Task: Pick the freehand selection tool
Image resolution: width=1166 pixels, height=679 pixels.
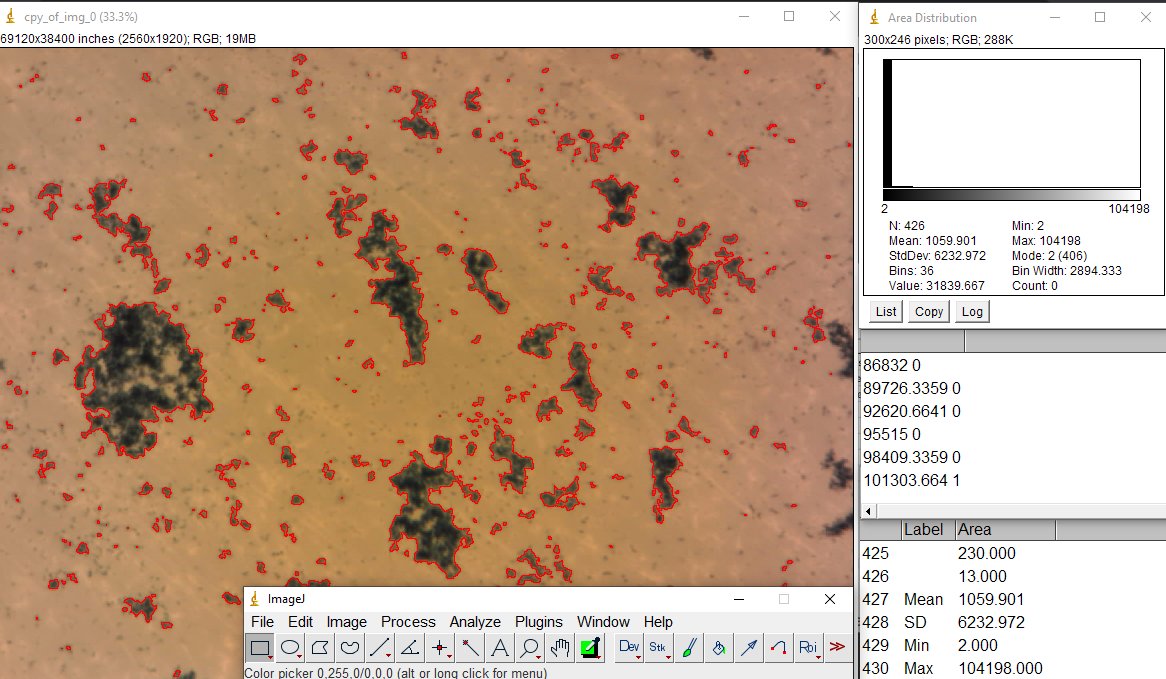Action: point(349,648)
